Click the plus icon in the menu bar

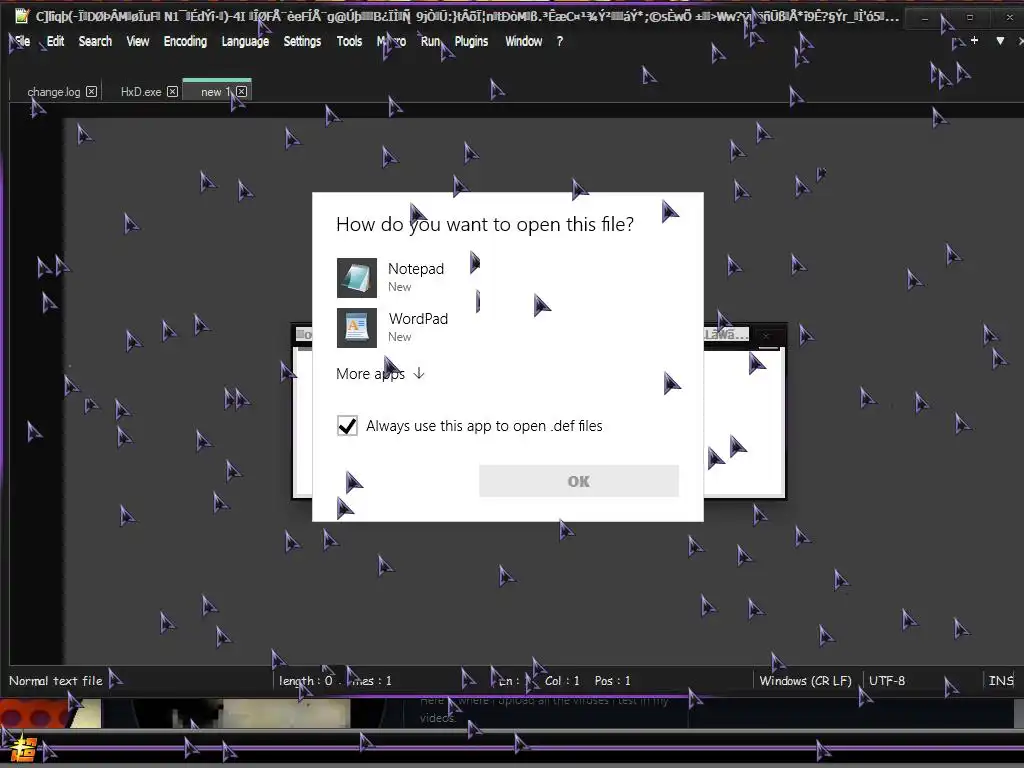(974, 40)
